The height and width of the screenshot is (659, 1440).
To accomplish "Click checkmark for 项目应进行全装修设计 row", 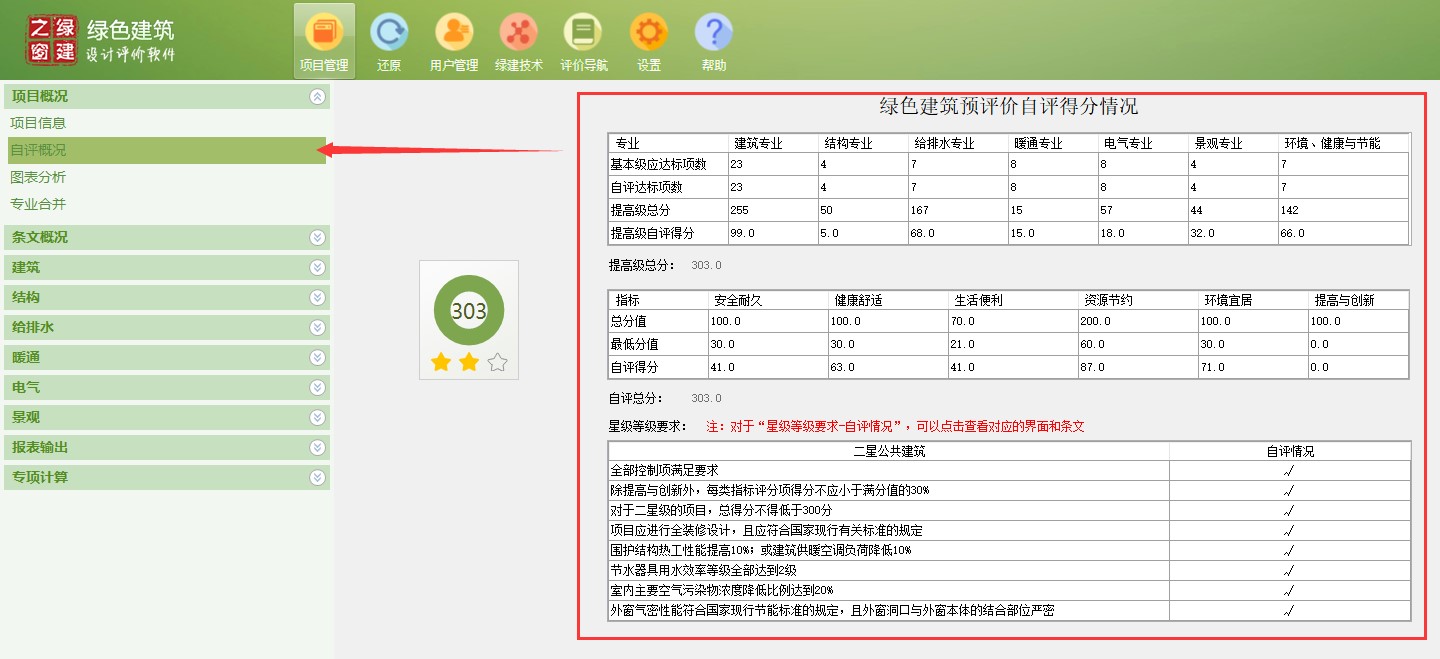I will pos(1289,530).
